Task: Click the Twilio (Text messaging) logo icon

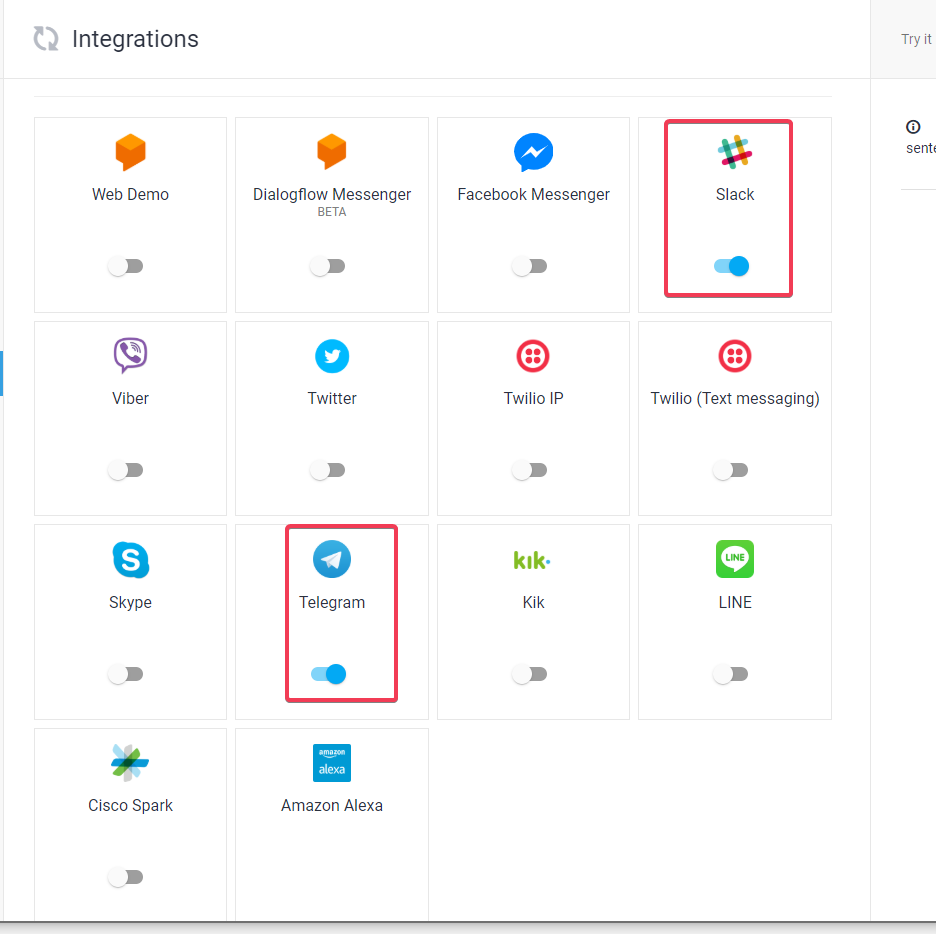Action: pyautogui.click(x=735, y=356)
